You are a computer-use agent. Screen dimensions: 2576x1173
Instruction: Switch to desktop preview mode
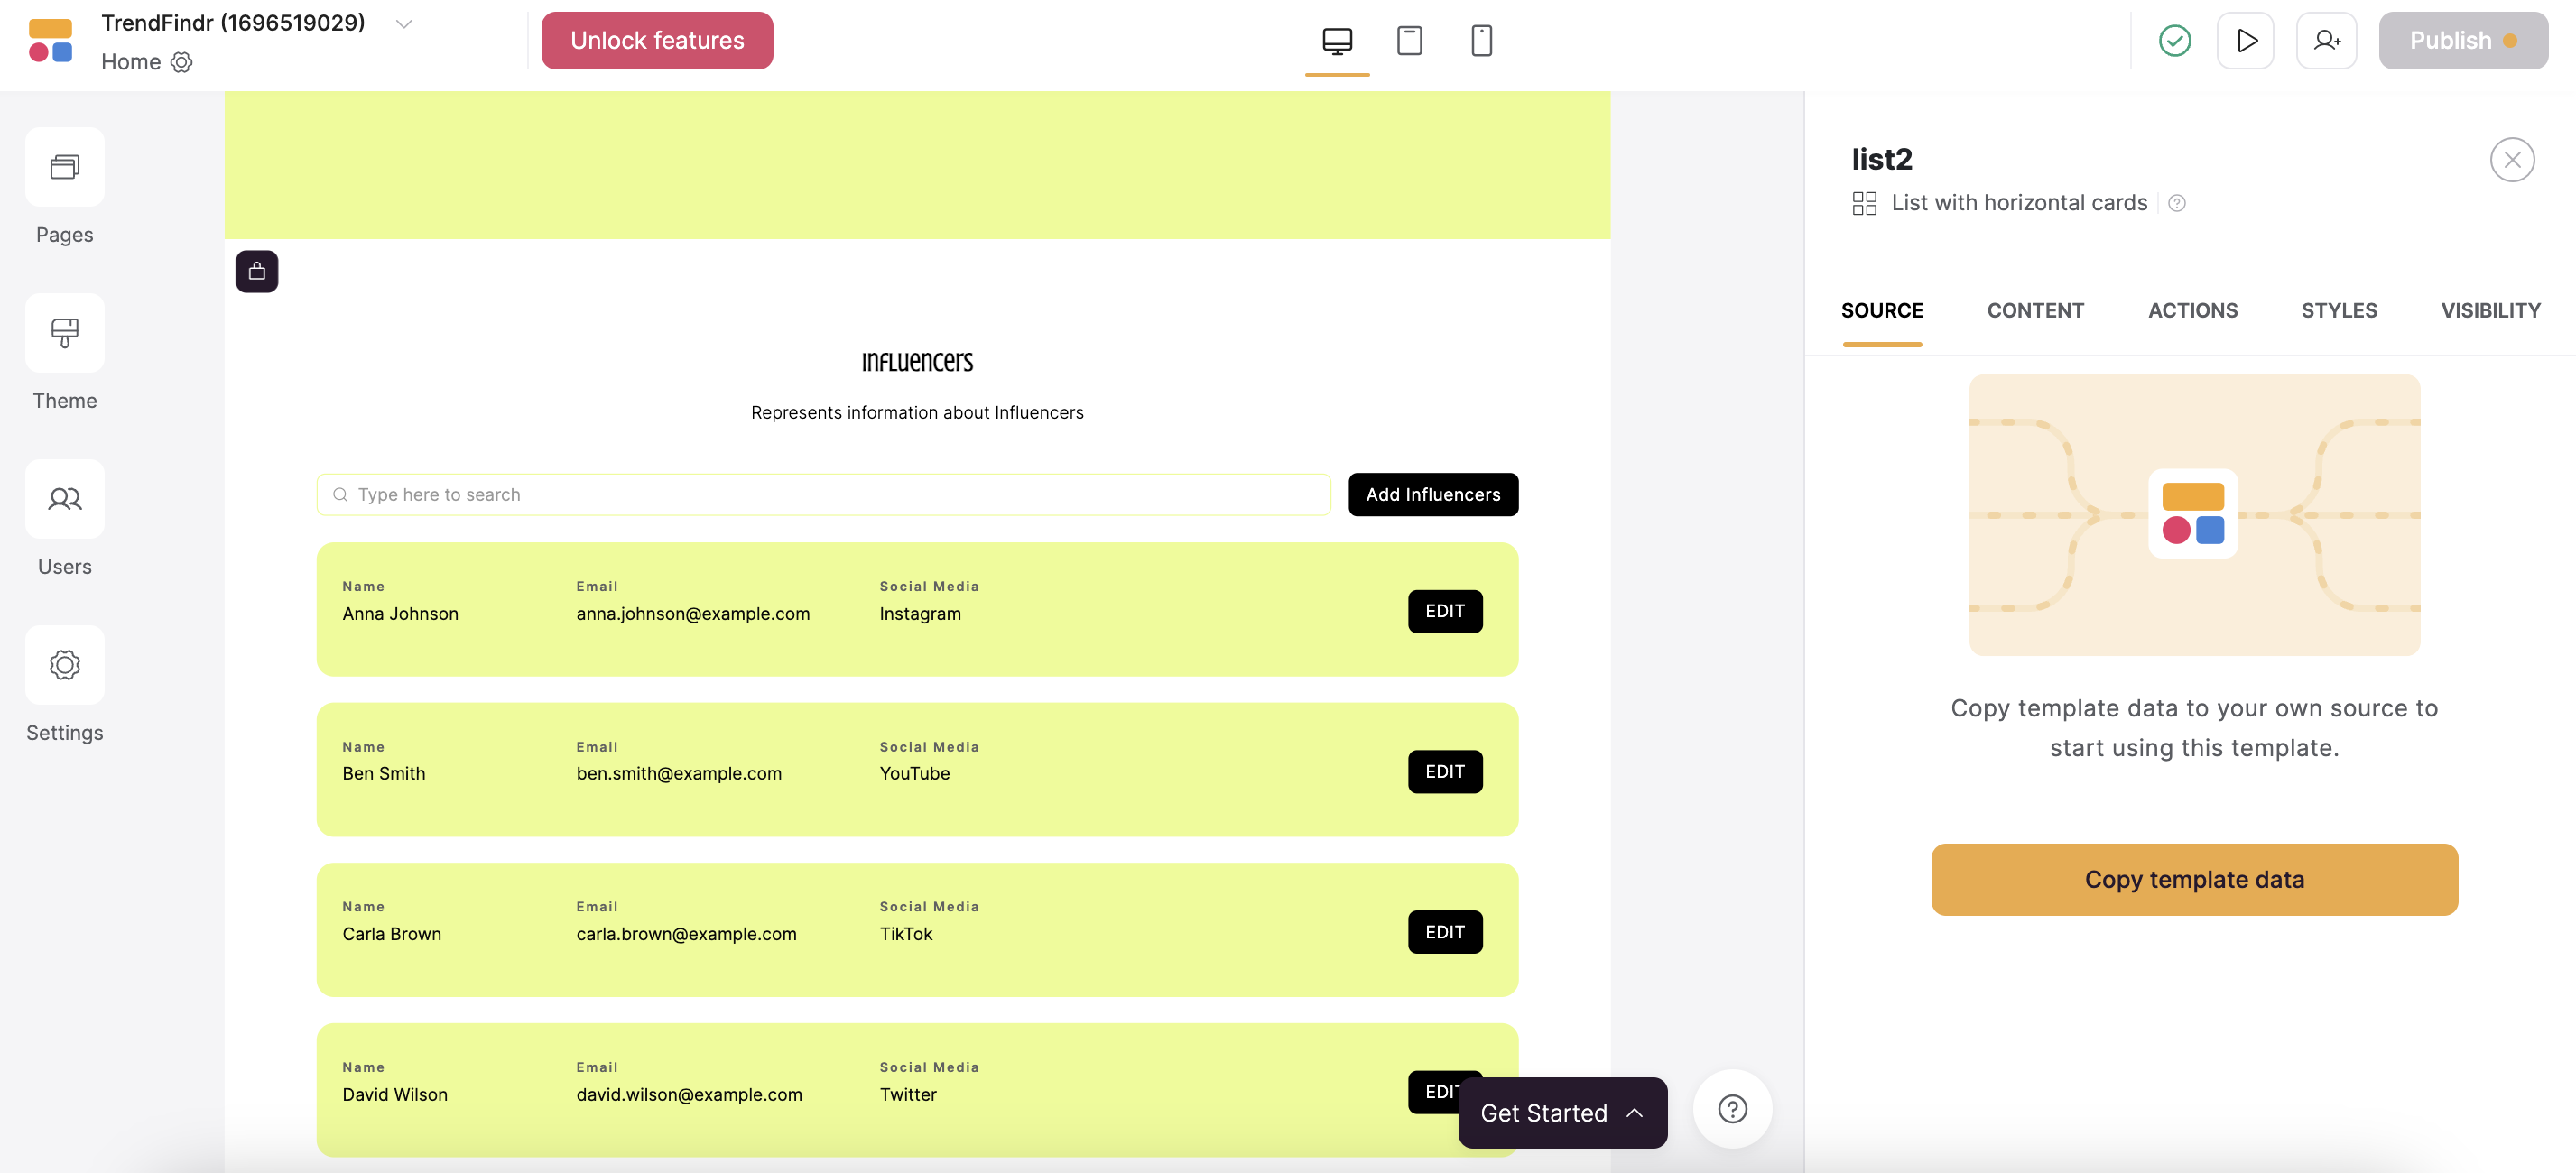tap(1337, 40)
